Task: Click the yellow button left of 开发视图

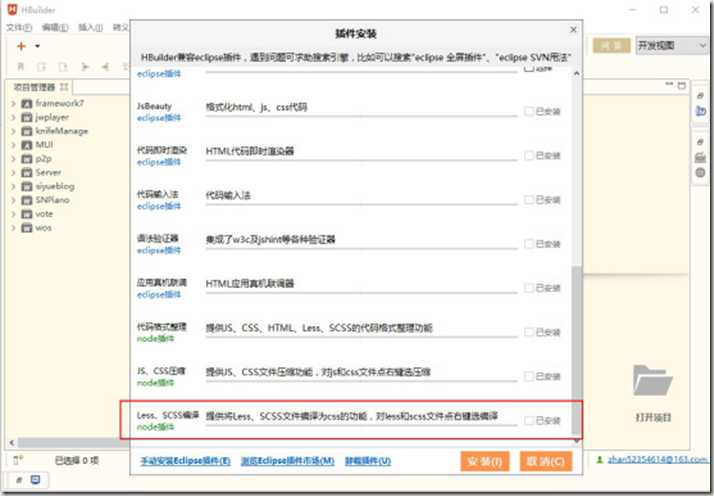Action: point(612,45)
